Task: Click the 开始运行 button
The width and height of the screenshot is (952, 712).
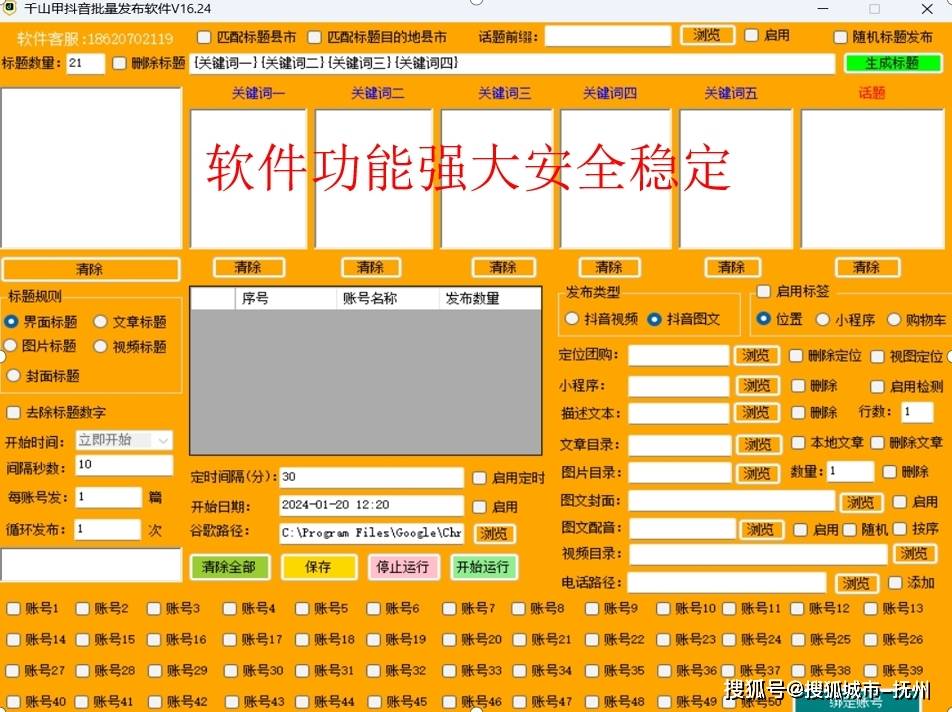Action: (483, 567)
